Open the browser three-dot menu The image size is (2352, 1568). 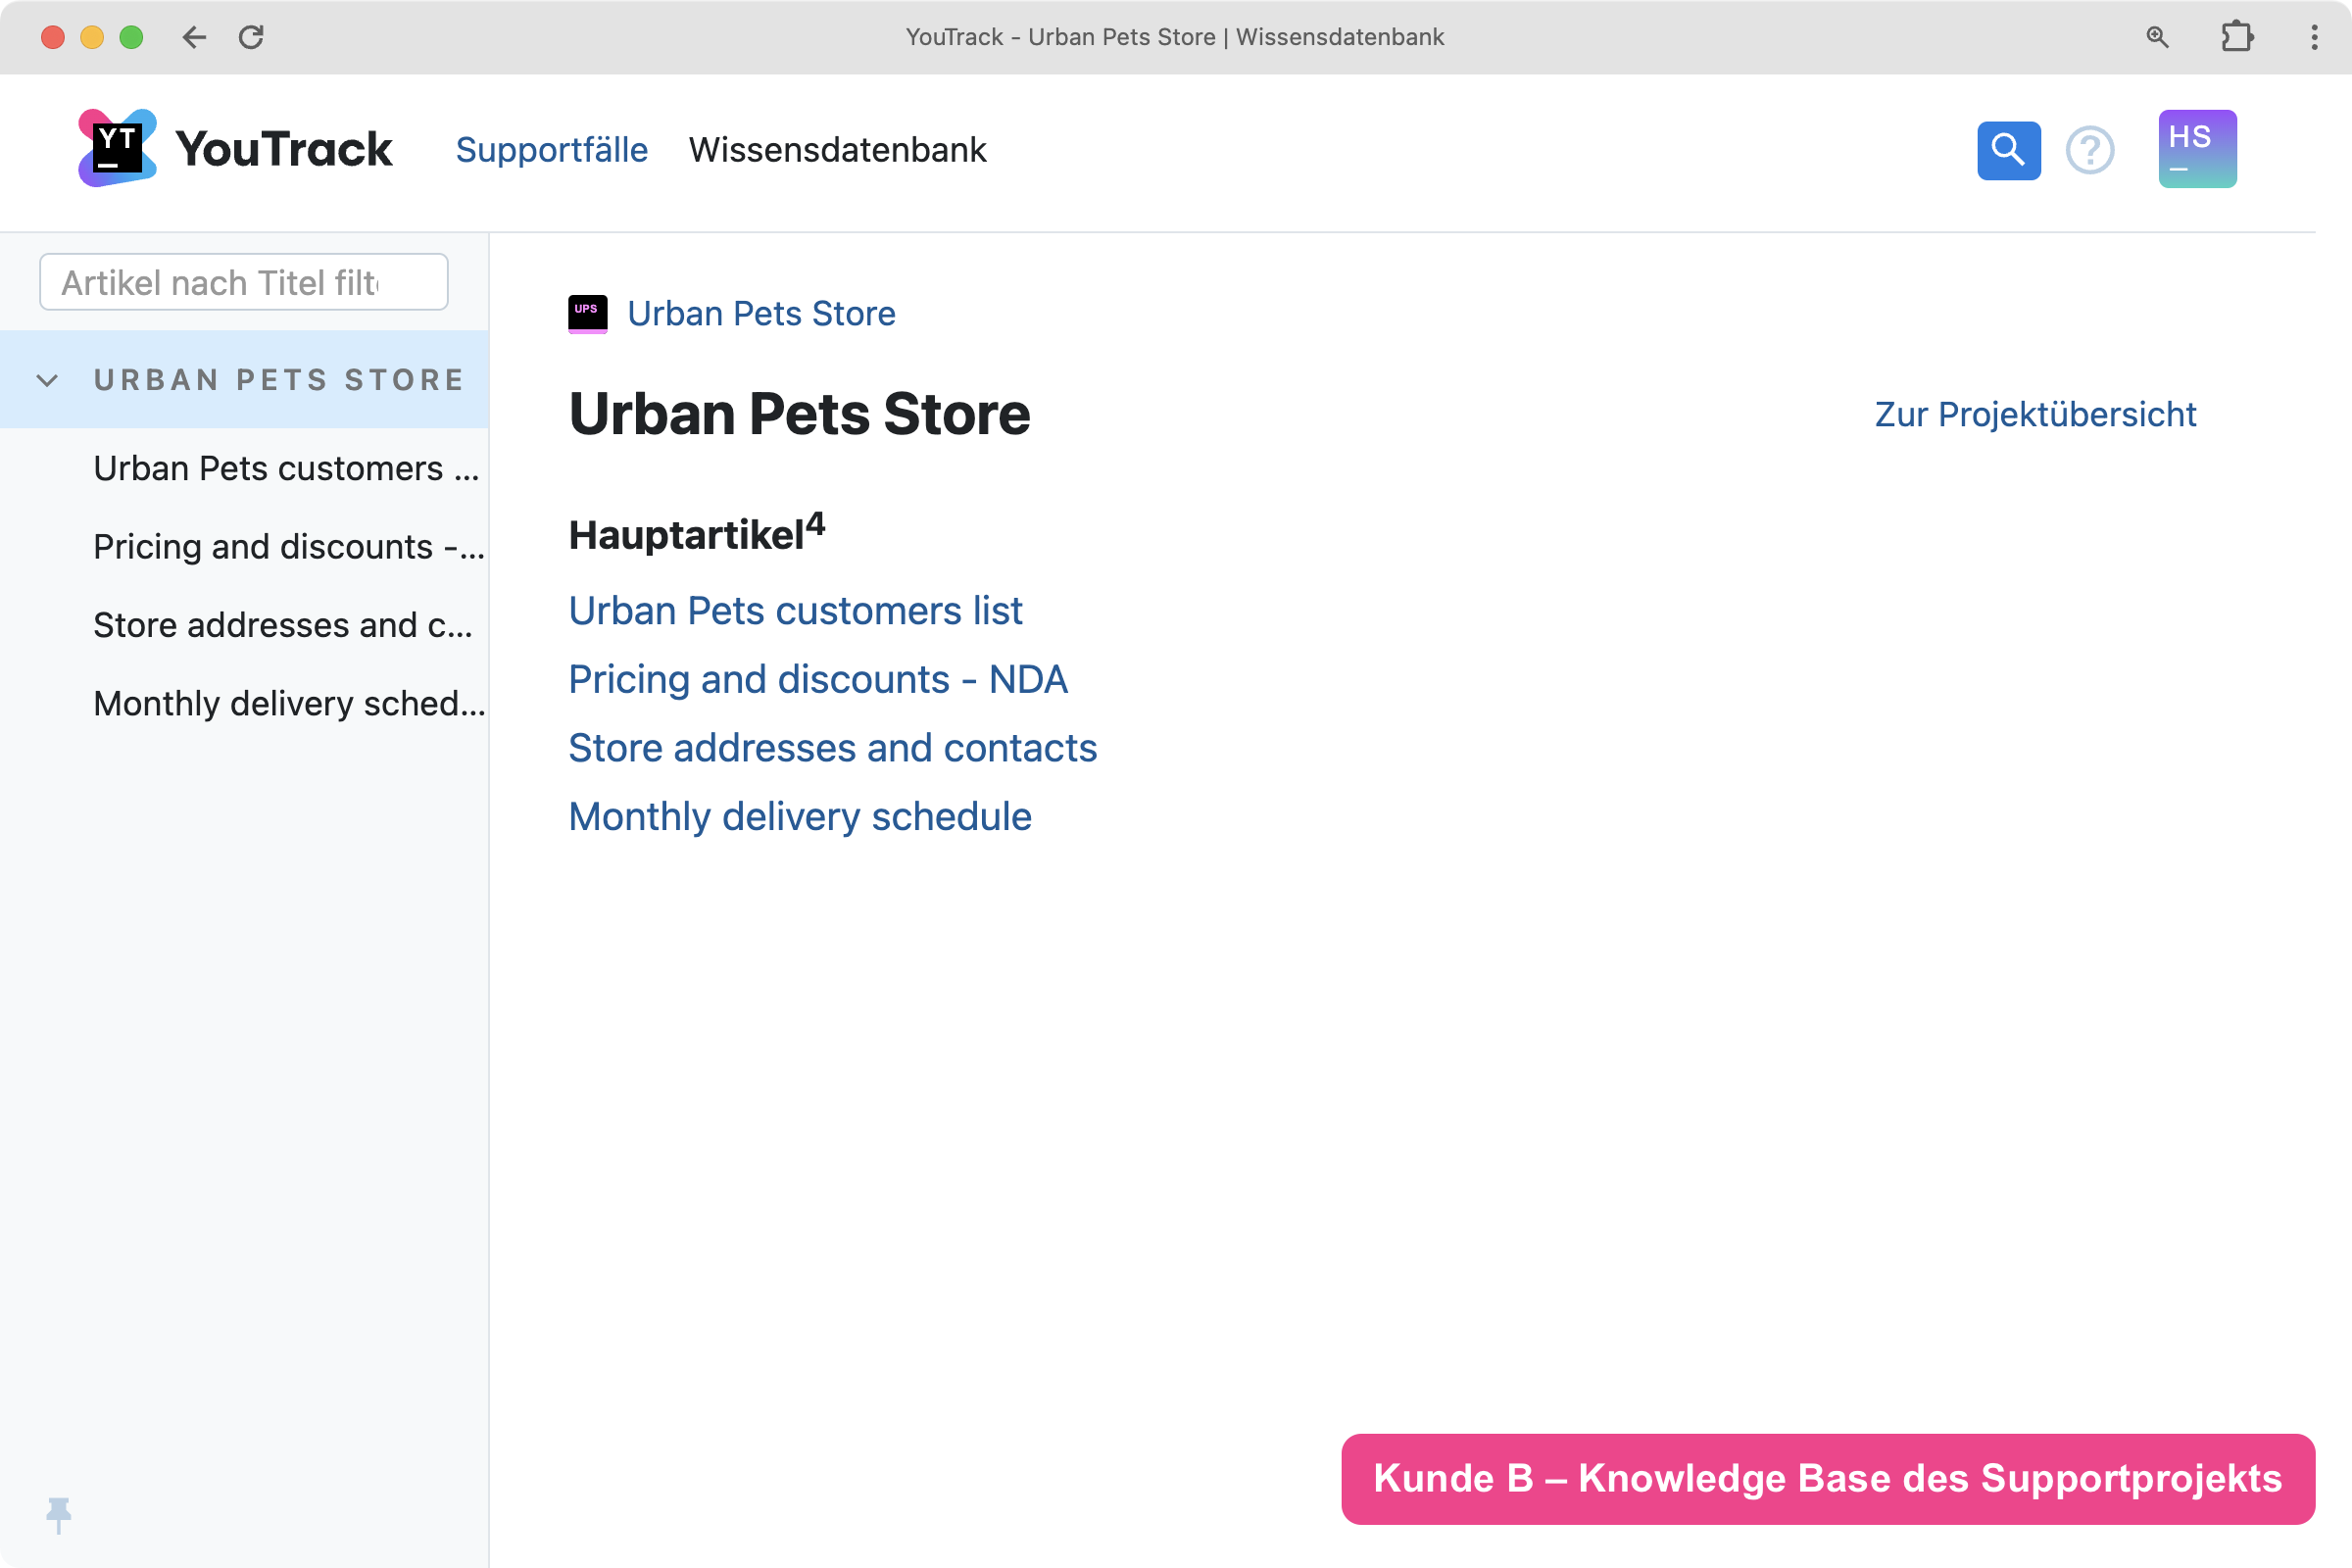[2314, 37]
